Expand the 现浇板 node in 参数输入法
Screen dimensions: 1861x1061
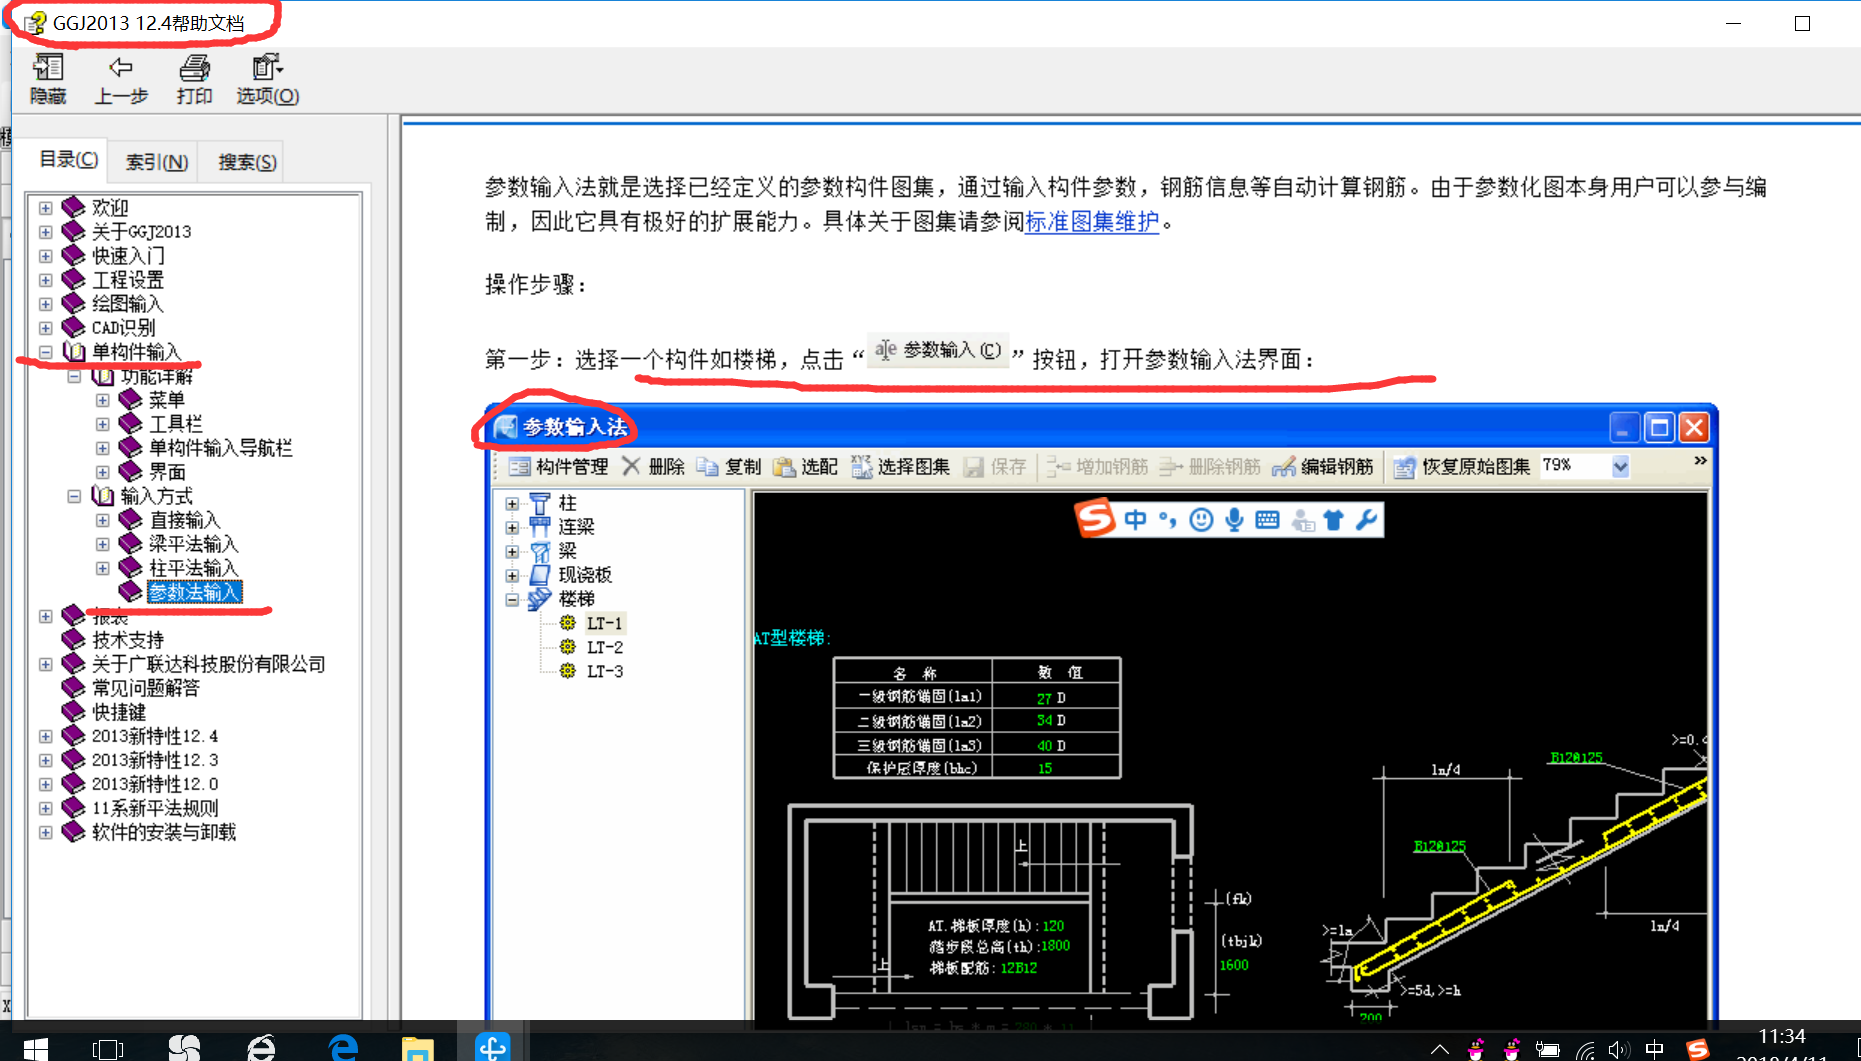(x=512, y=575)
